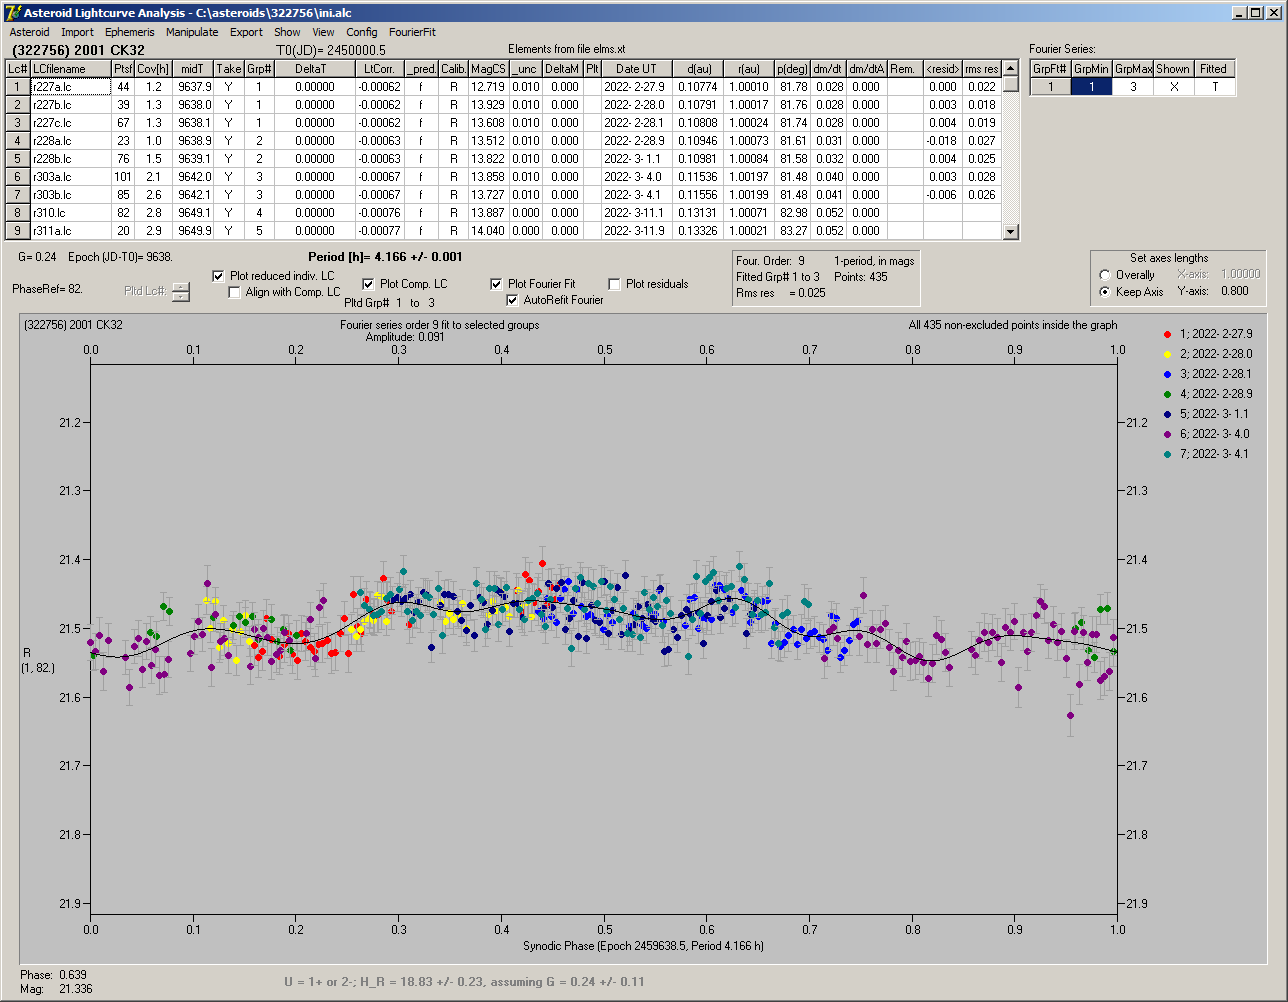1288x1002 pixels.
Task: Select GrpMin cell with value 1
Action: point(1091,87)
